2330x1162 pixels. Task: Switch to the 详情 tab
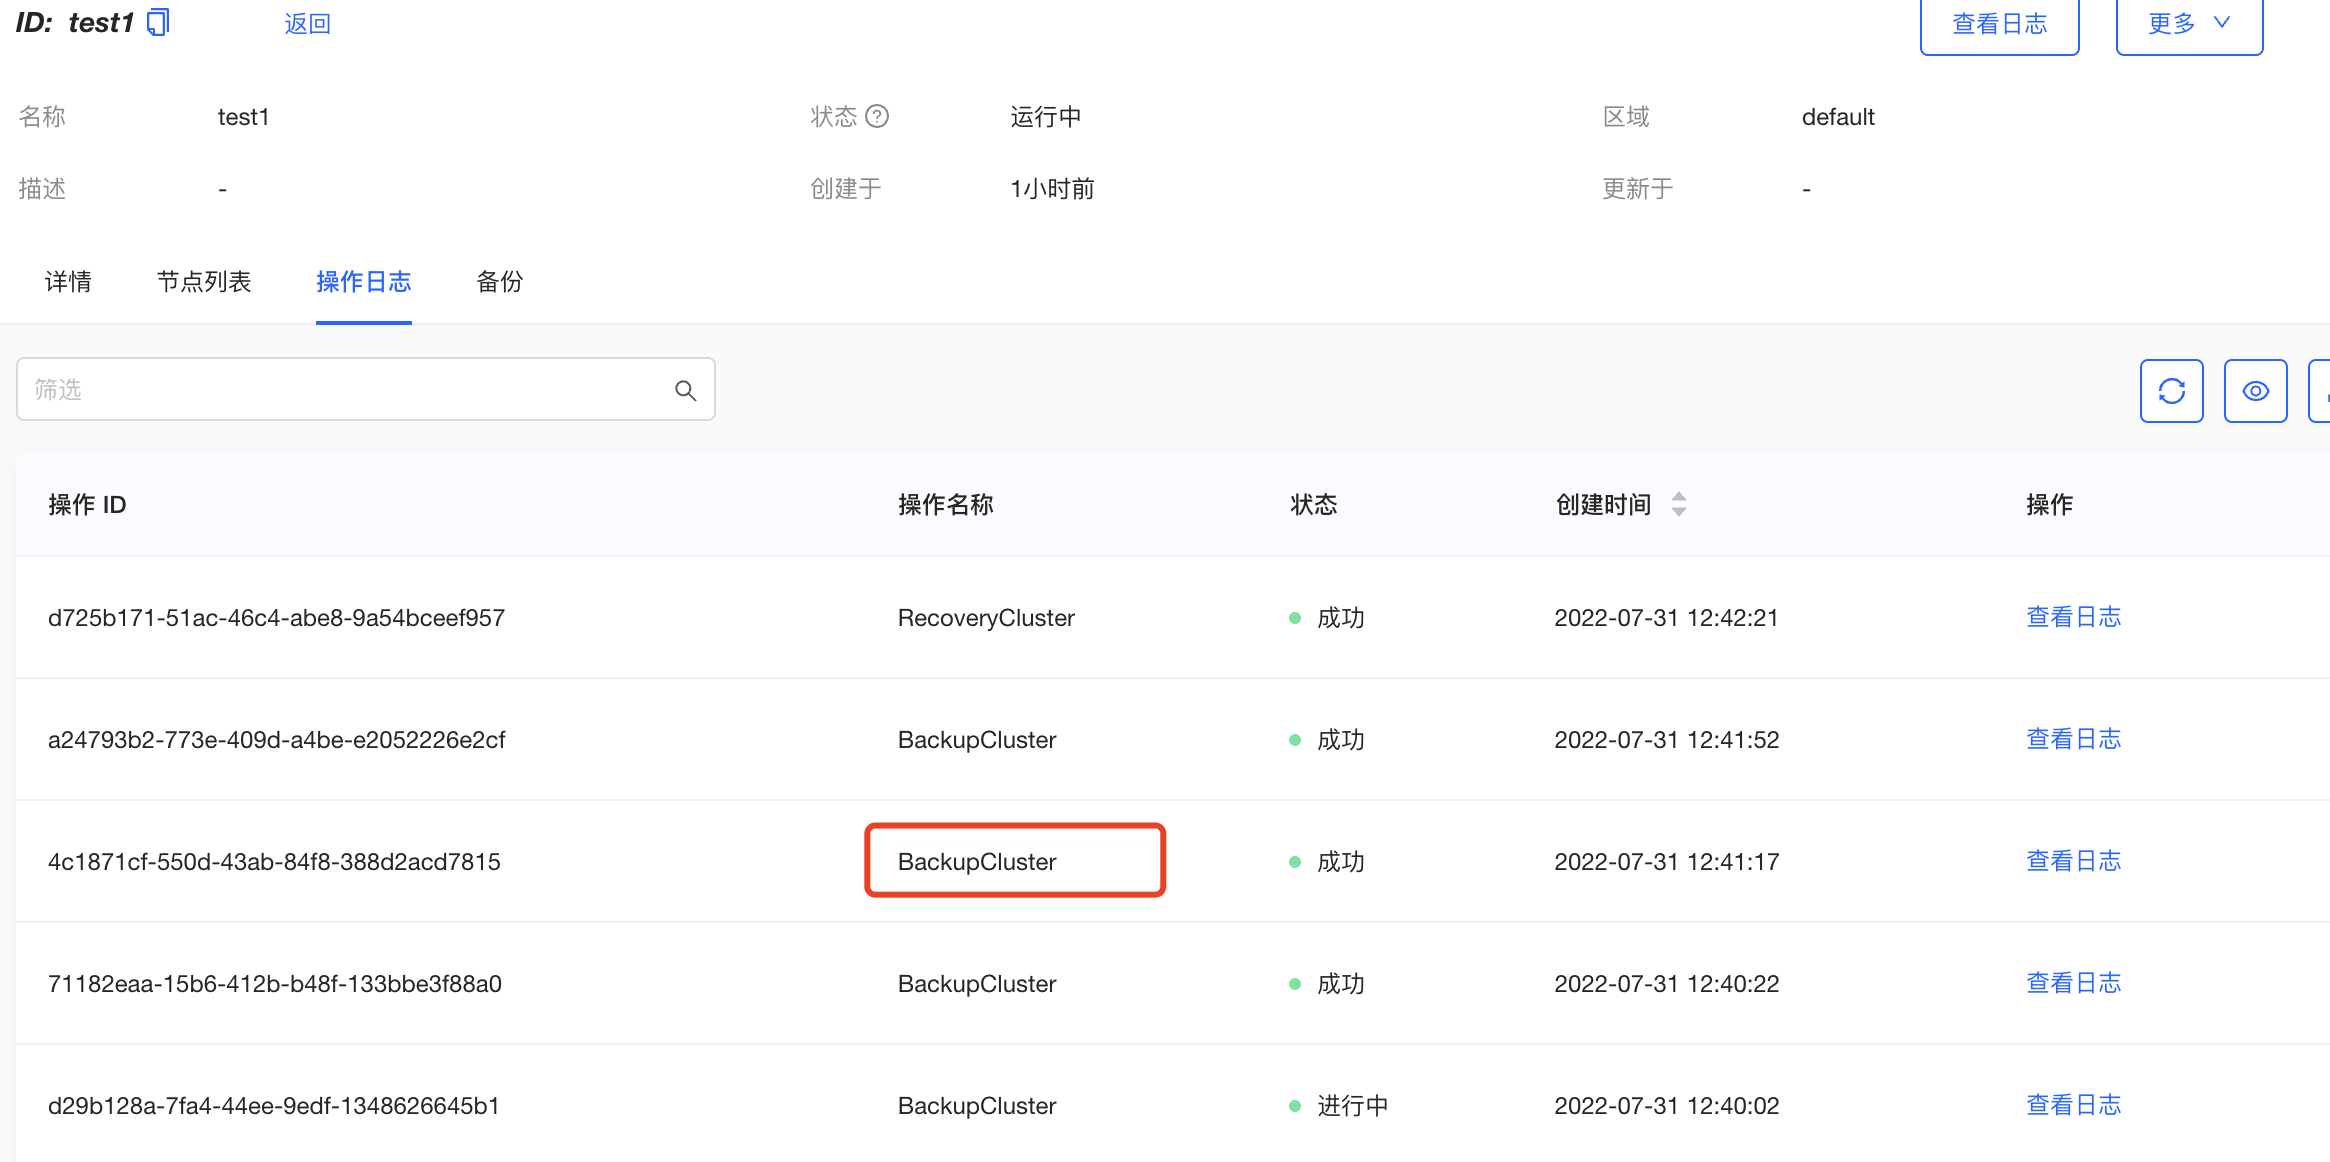coord(68,281)
